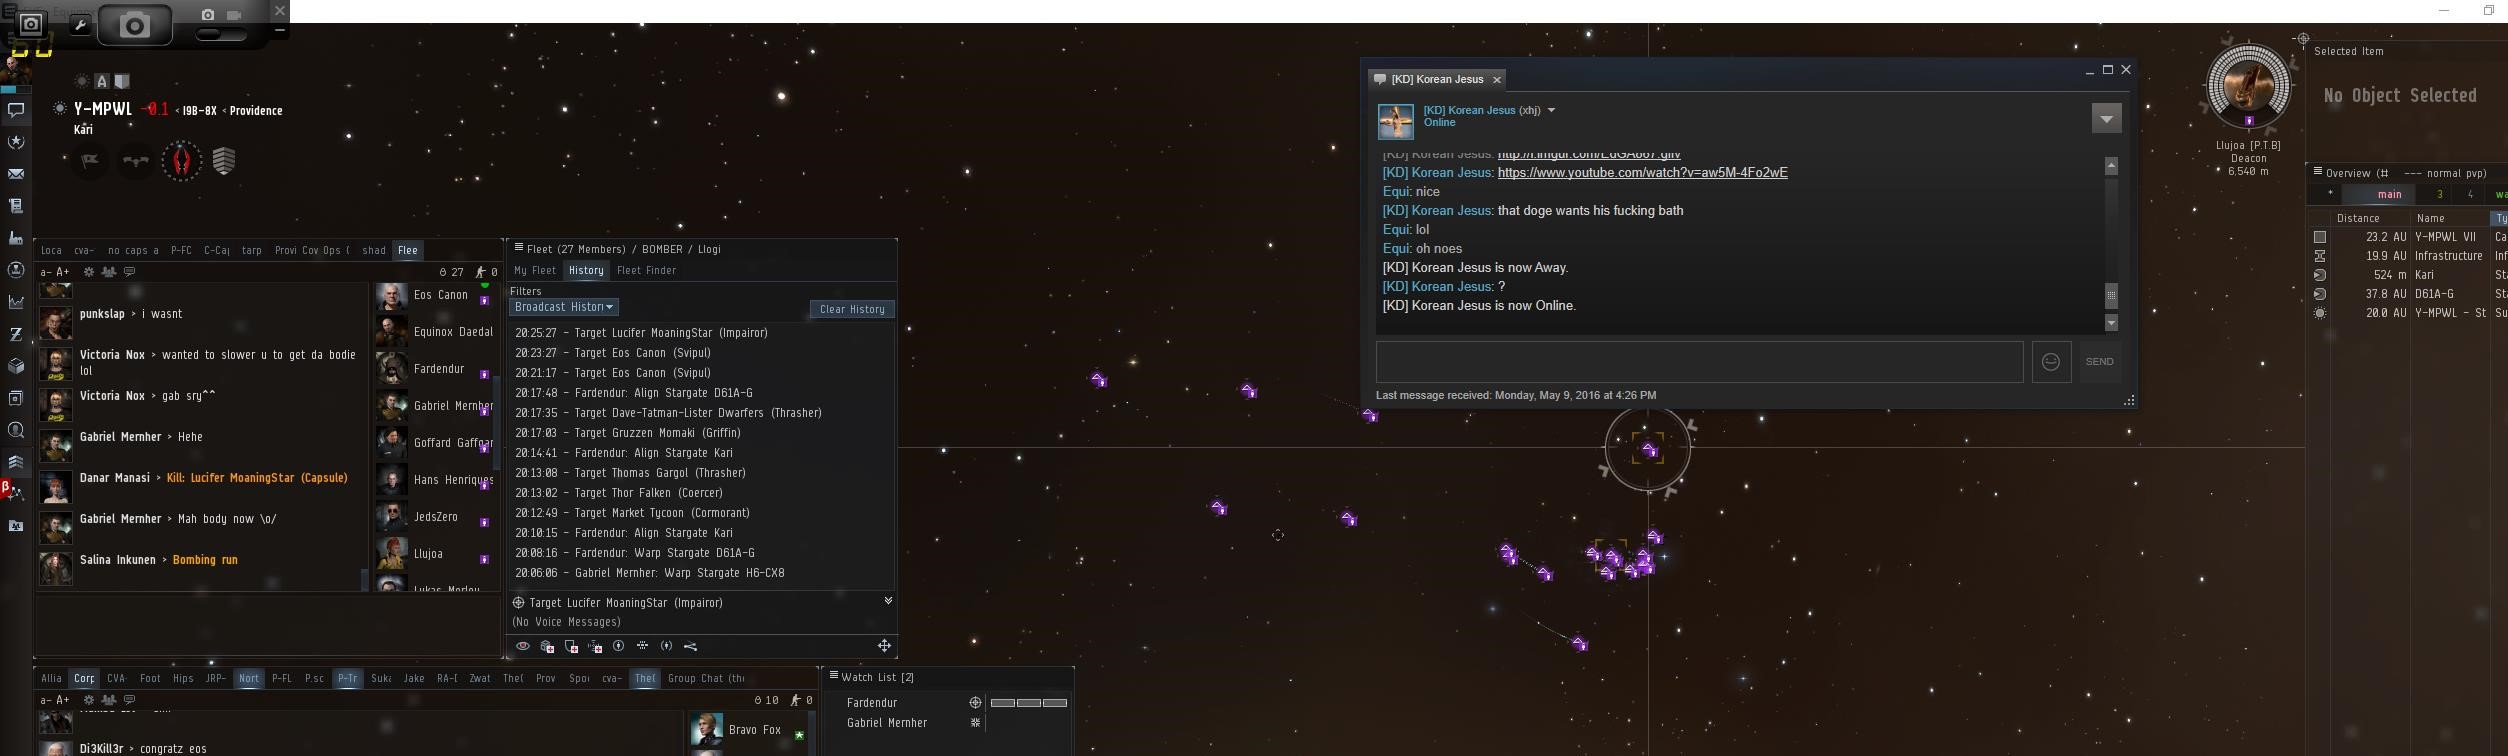This screenshot has height=756, width=2508.
Task: Click the Korean Jesus avatar thumbnail
Action: click(x=1395, y=121)
